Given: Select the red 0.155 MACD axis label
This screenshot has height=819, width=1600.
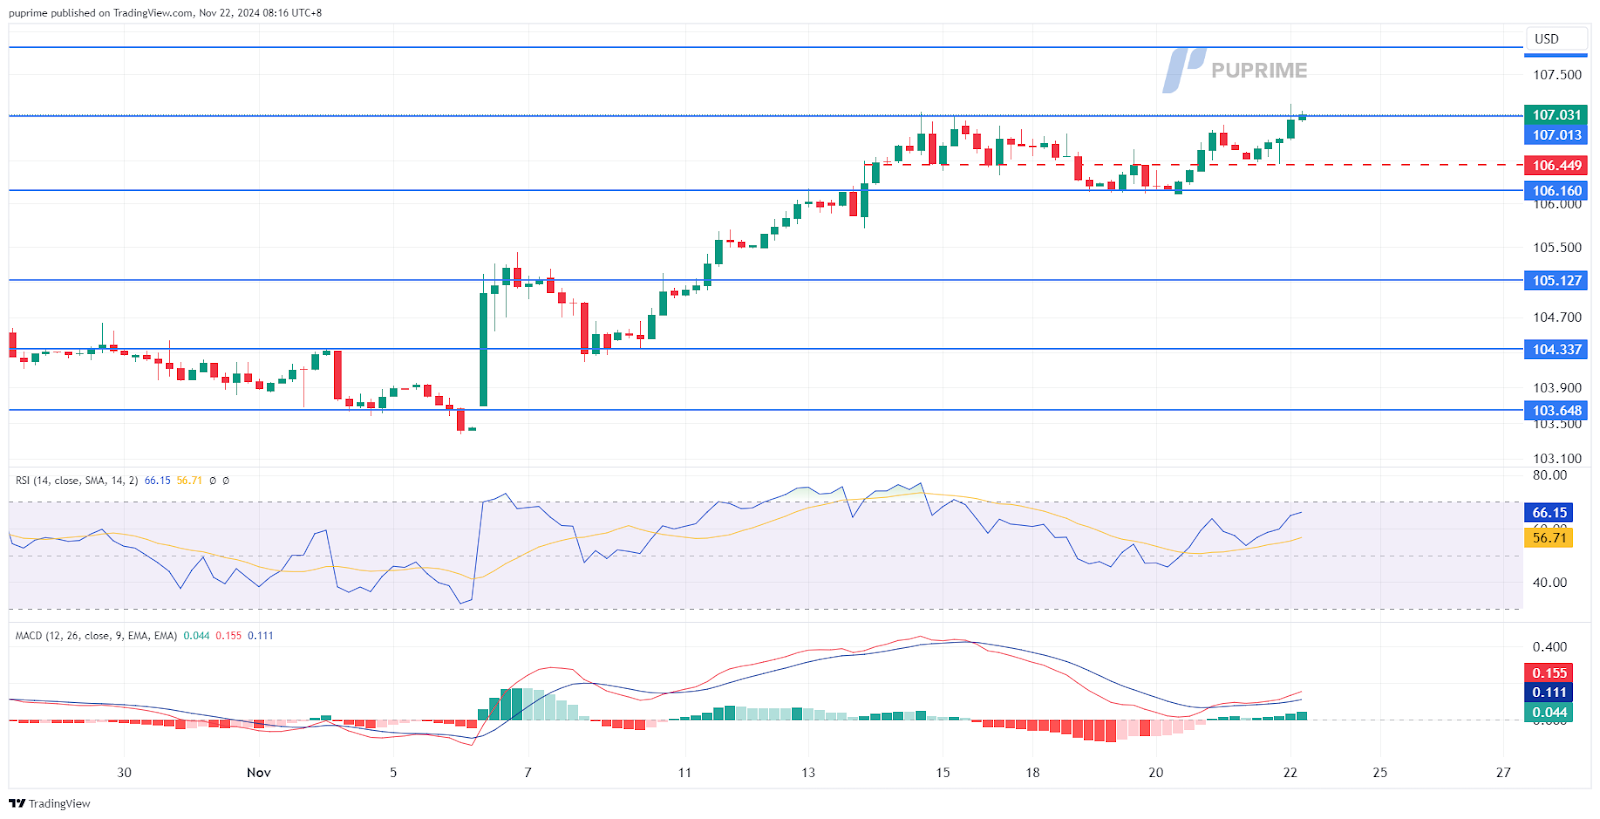Looking at the screenshot, I should (x=1549, y=673).
